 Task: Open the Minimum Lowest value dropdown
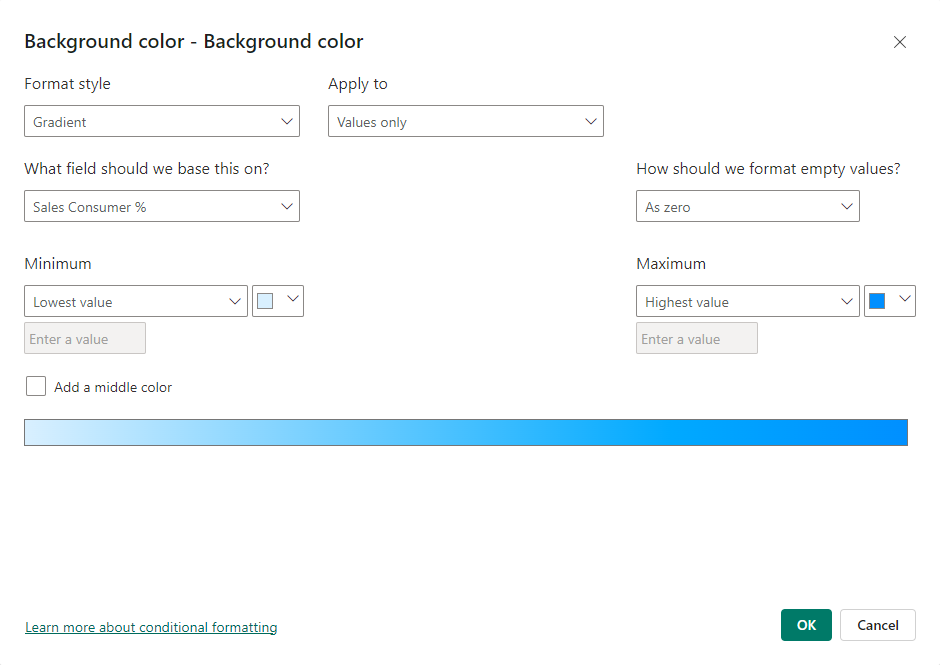135,301
